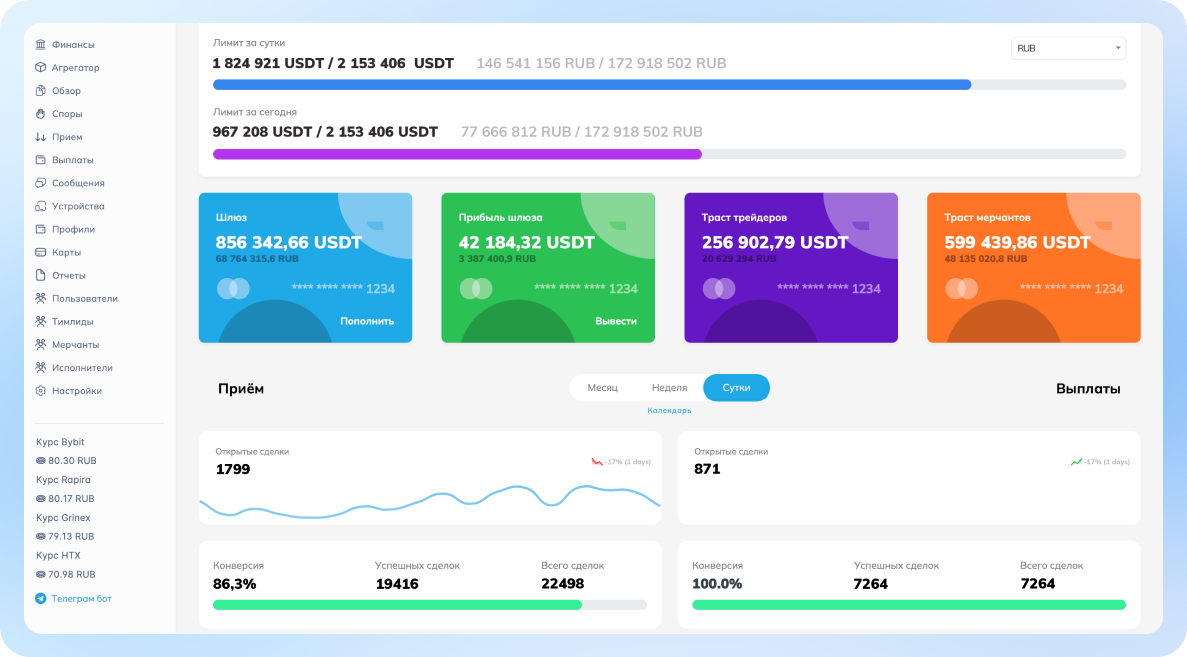
Task: Click the Выплаты wallet icon
Action: coord(41,160)
